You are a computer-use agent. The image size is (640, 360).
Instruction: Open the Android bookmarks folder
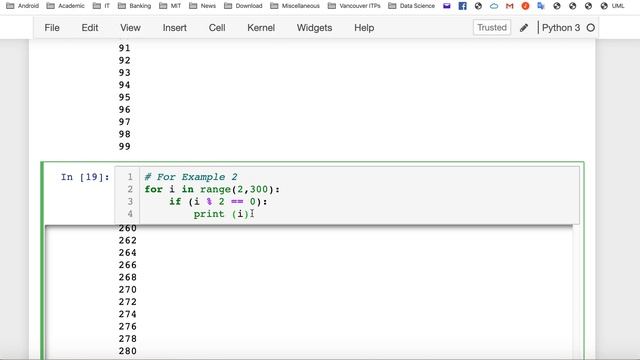[x=22, y=6]
